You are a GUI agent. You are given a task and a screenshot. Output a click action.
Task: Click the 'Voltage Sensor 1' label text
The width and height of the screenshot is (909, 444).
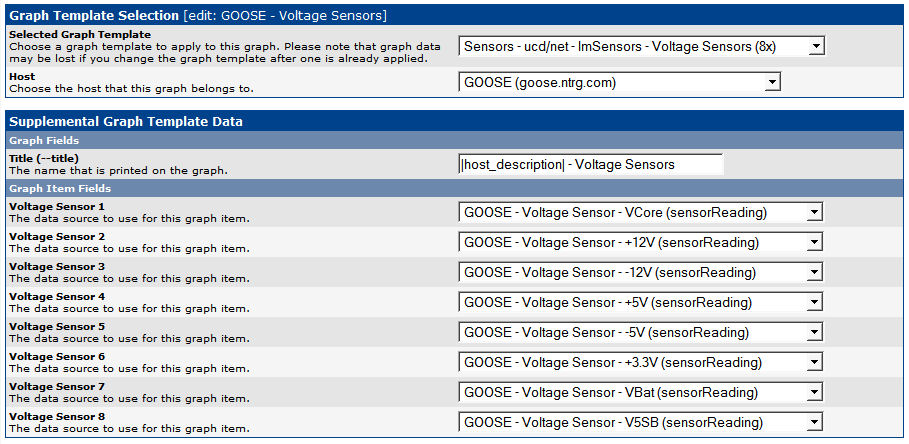point(56,206)
